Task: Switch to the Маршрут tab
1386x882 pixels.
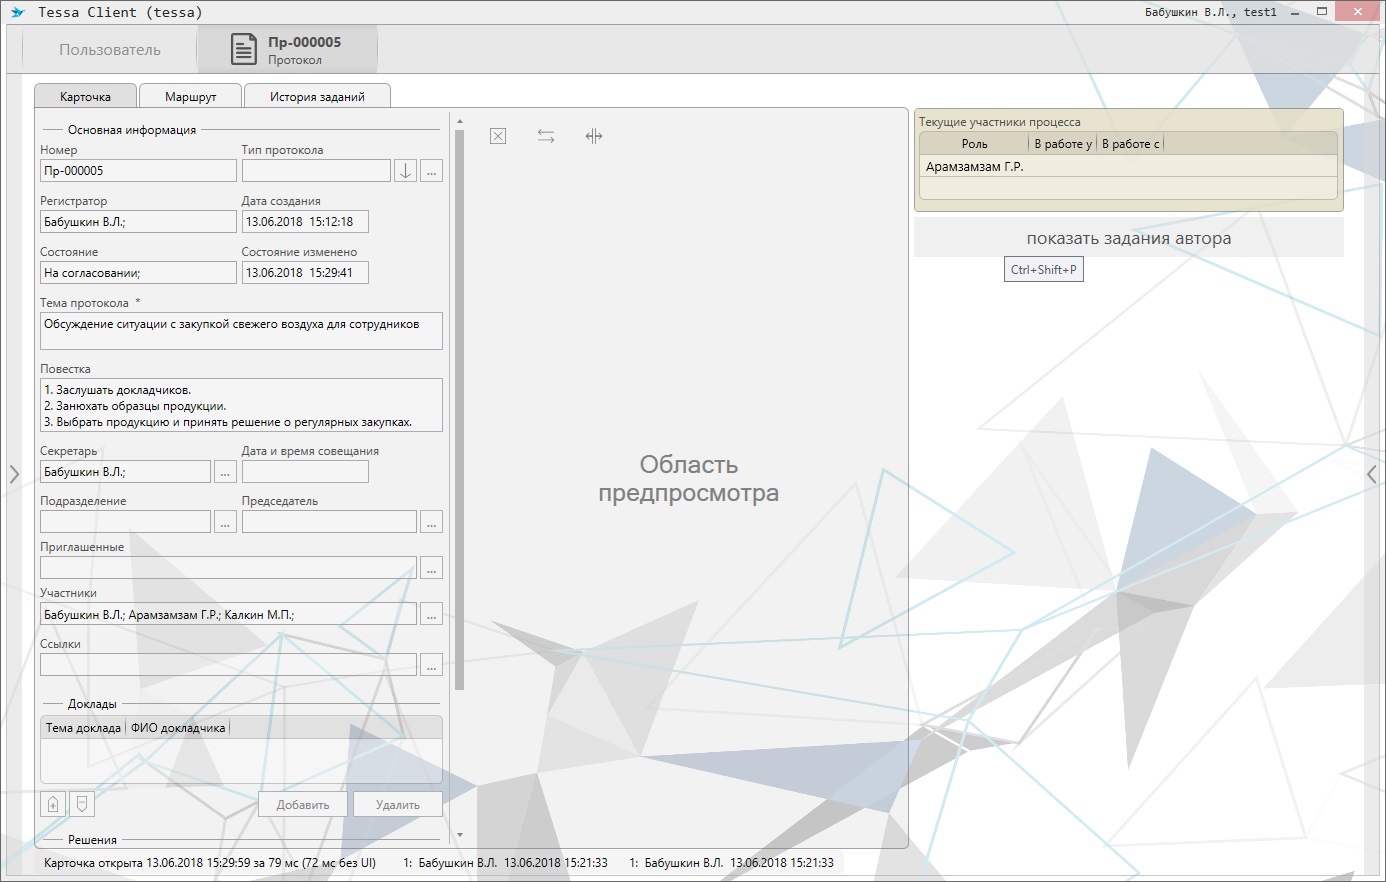Action: tap(190, 97)
